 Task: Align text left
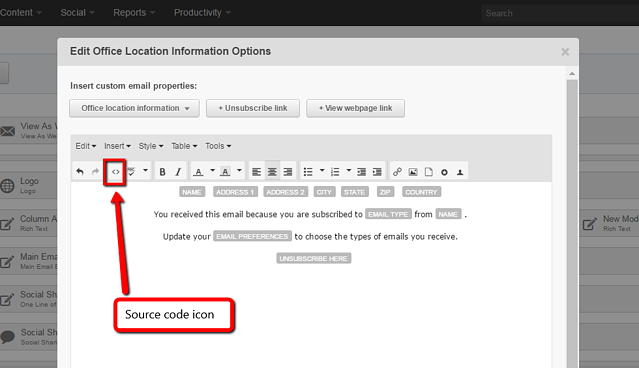(x=256, y=172)
